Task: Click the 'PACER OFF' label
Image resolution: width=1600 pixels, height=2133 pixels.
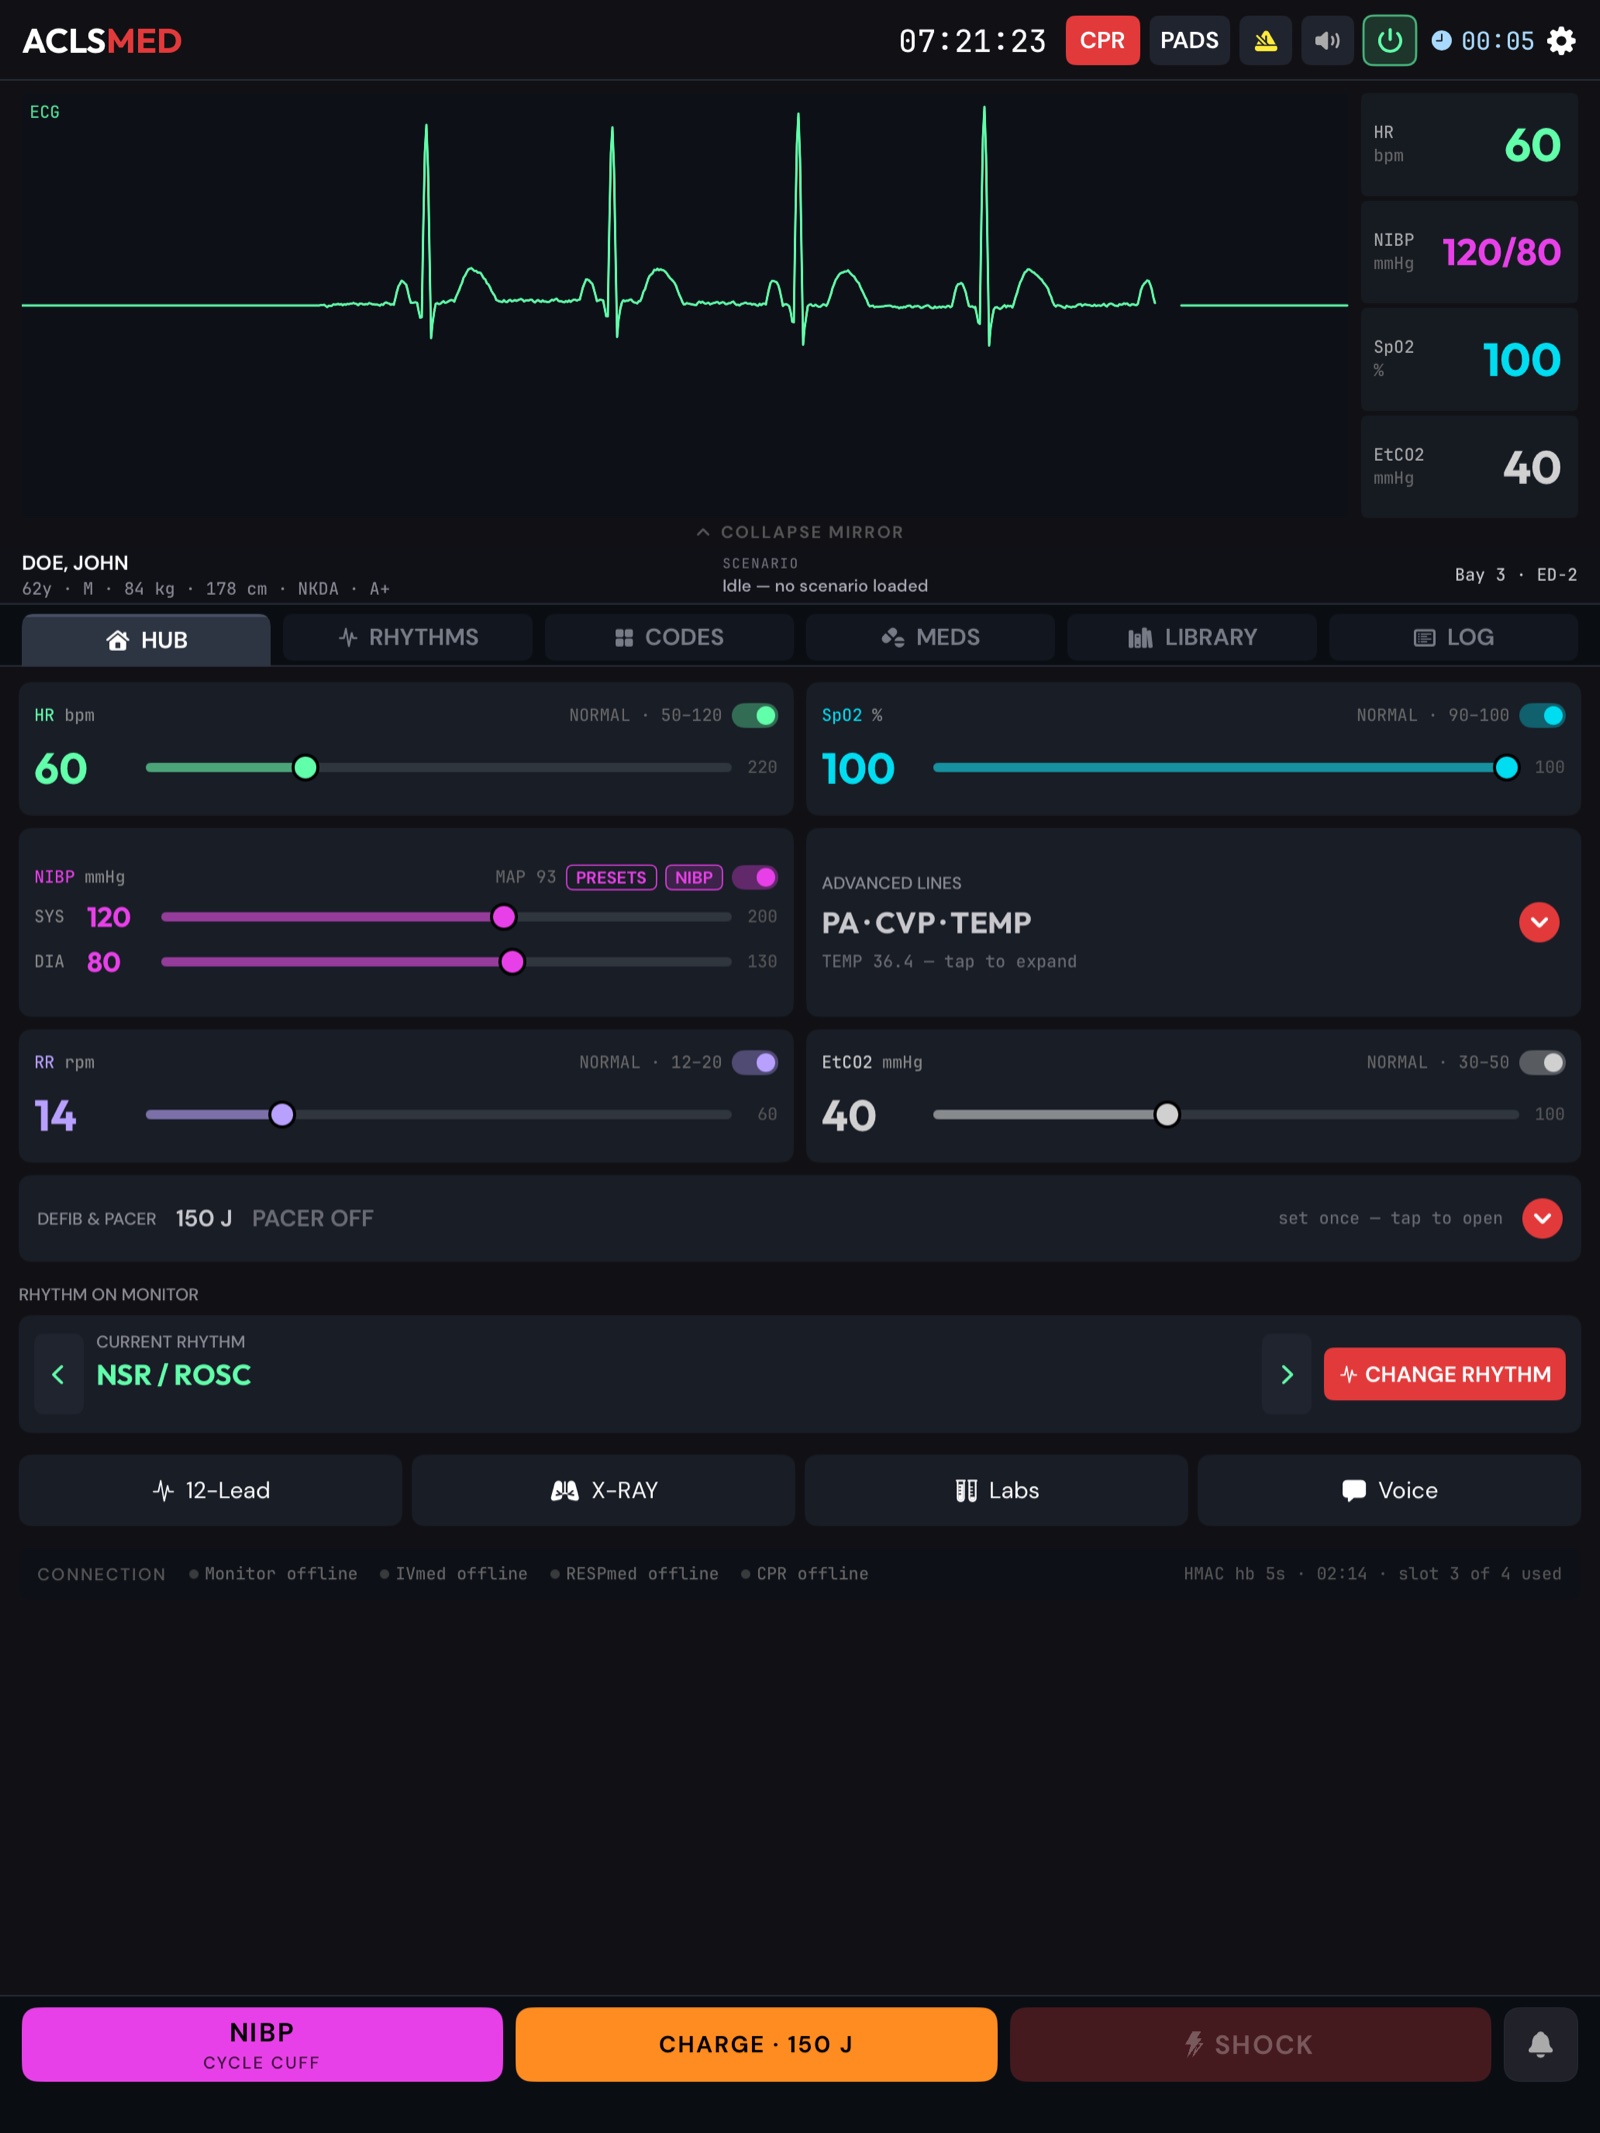Action: click(312, 1218)
